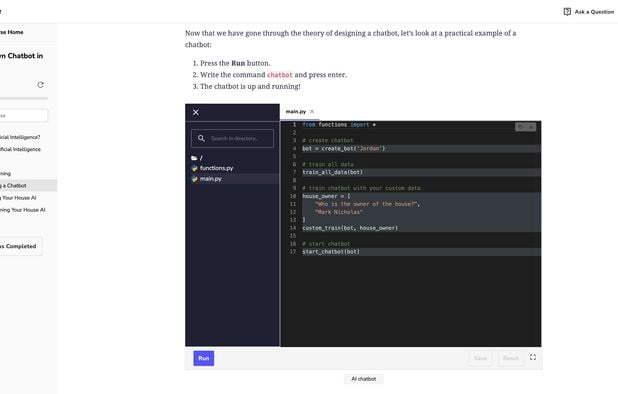The height and width of the screenshot is (394, 618).
Task: Focus the Search in directory field
Action: pos(232,138)
